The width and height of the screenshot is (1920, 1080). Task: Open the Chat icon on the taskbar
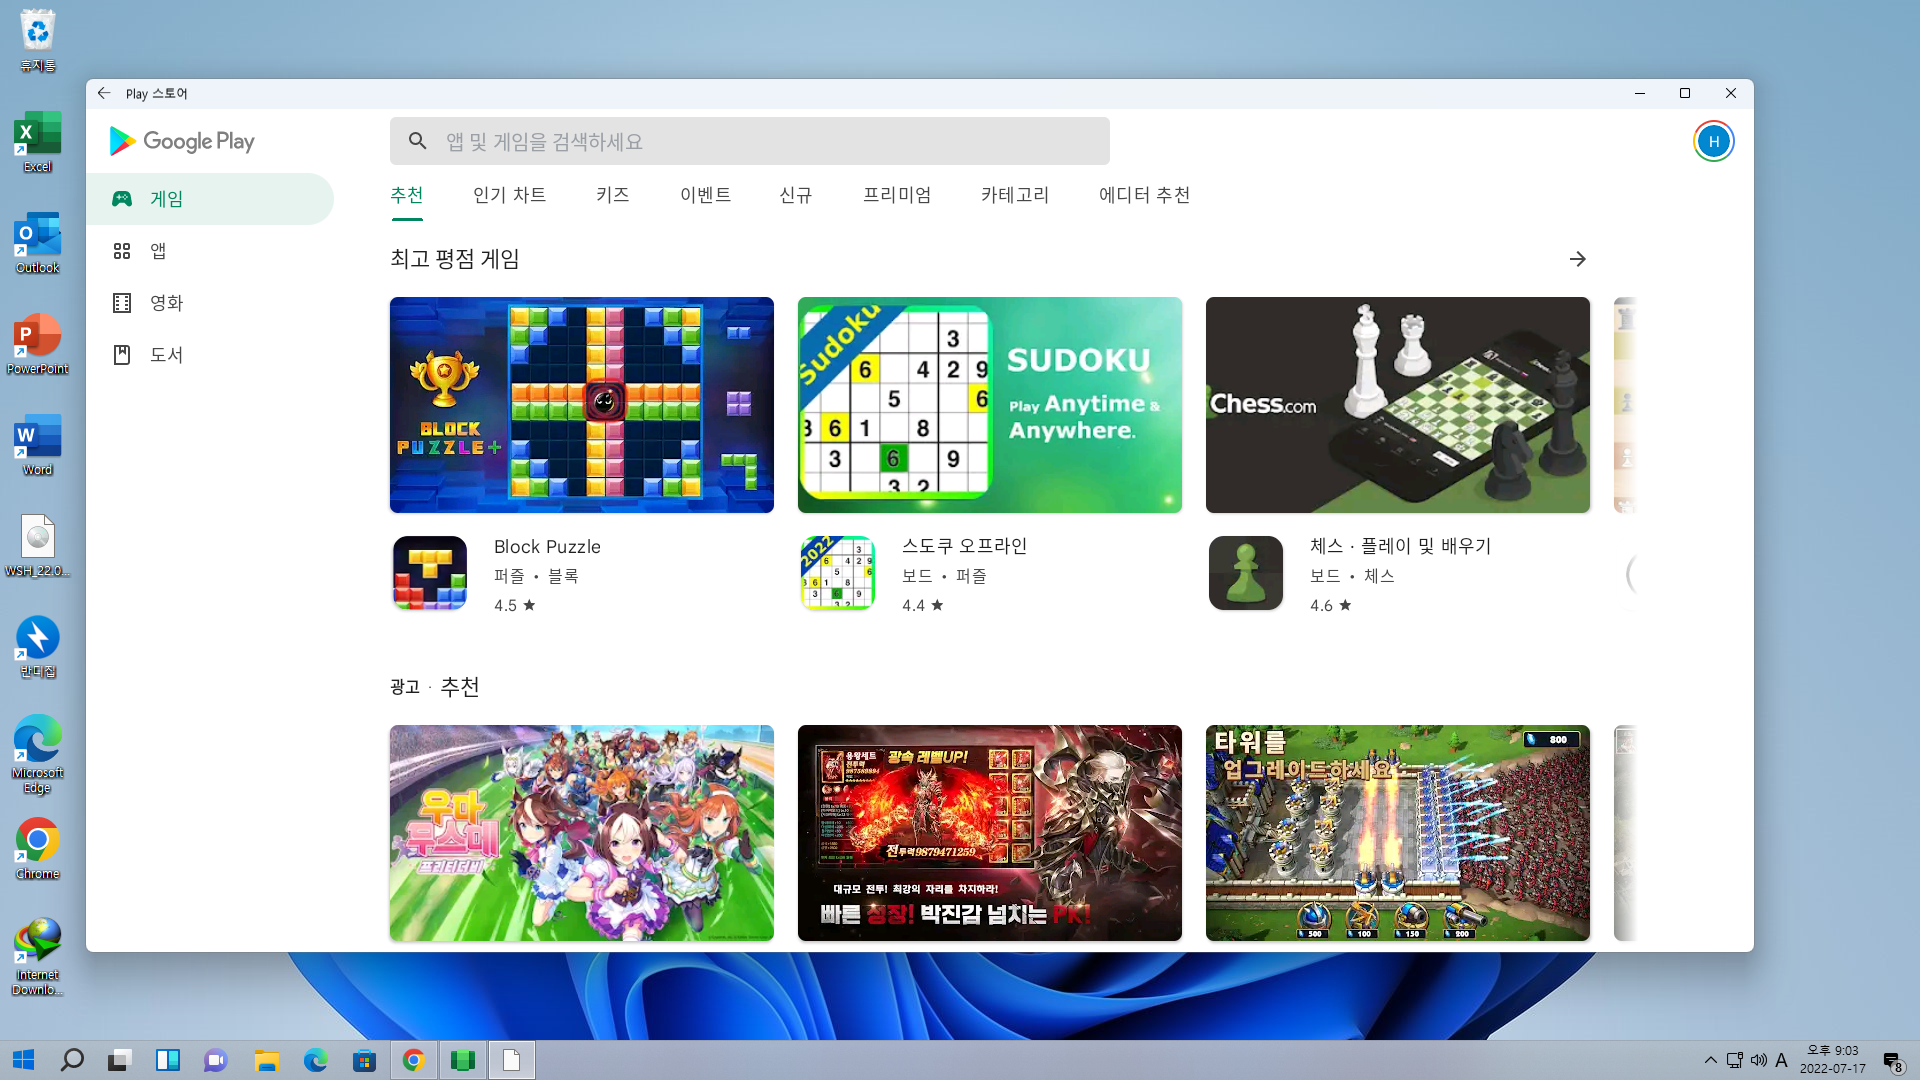(216, 1060)
